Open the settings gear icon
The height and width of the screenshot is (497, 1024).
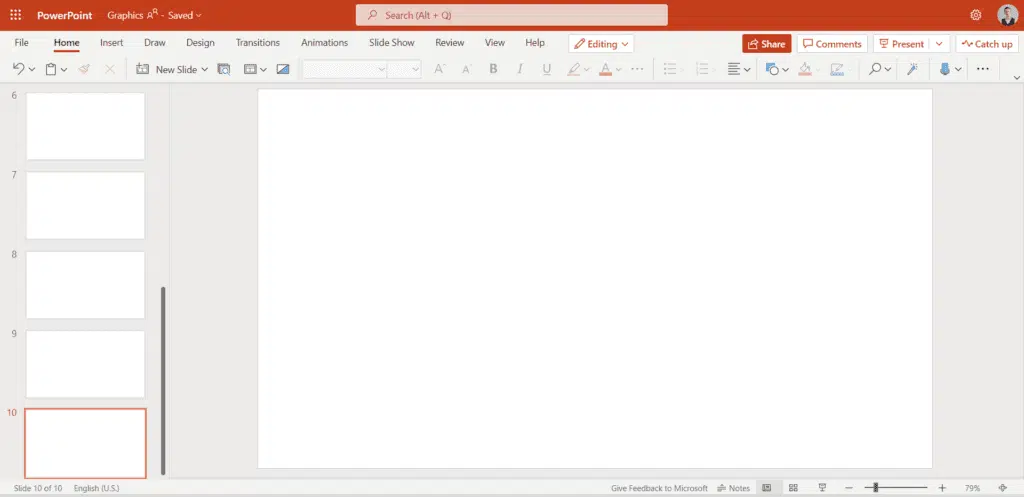[976, 15]
